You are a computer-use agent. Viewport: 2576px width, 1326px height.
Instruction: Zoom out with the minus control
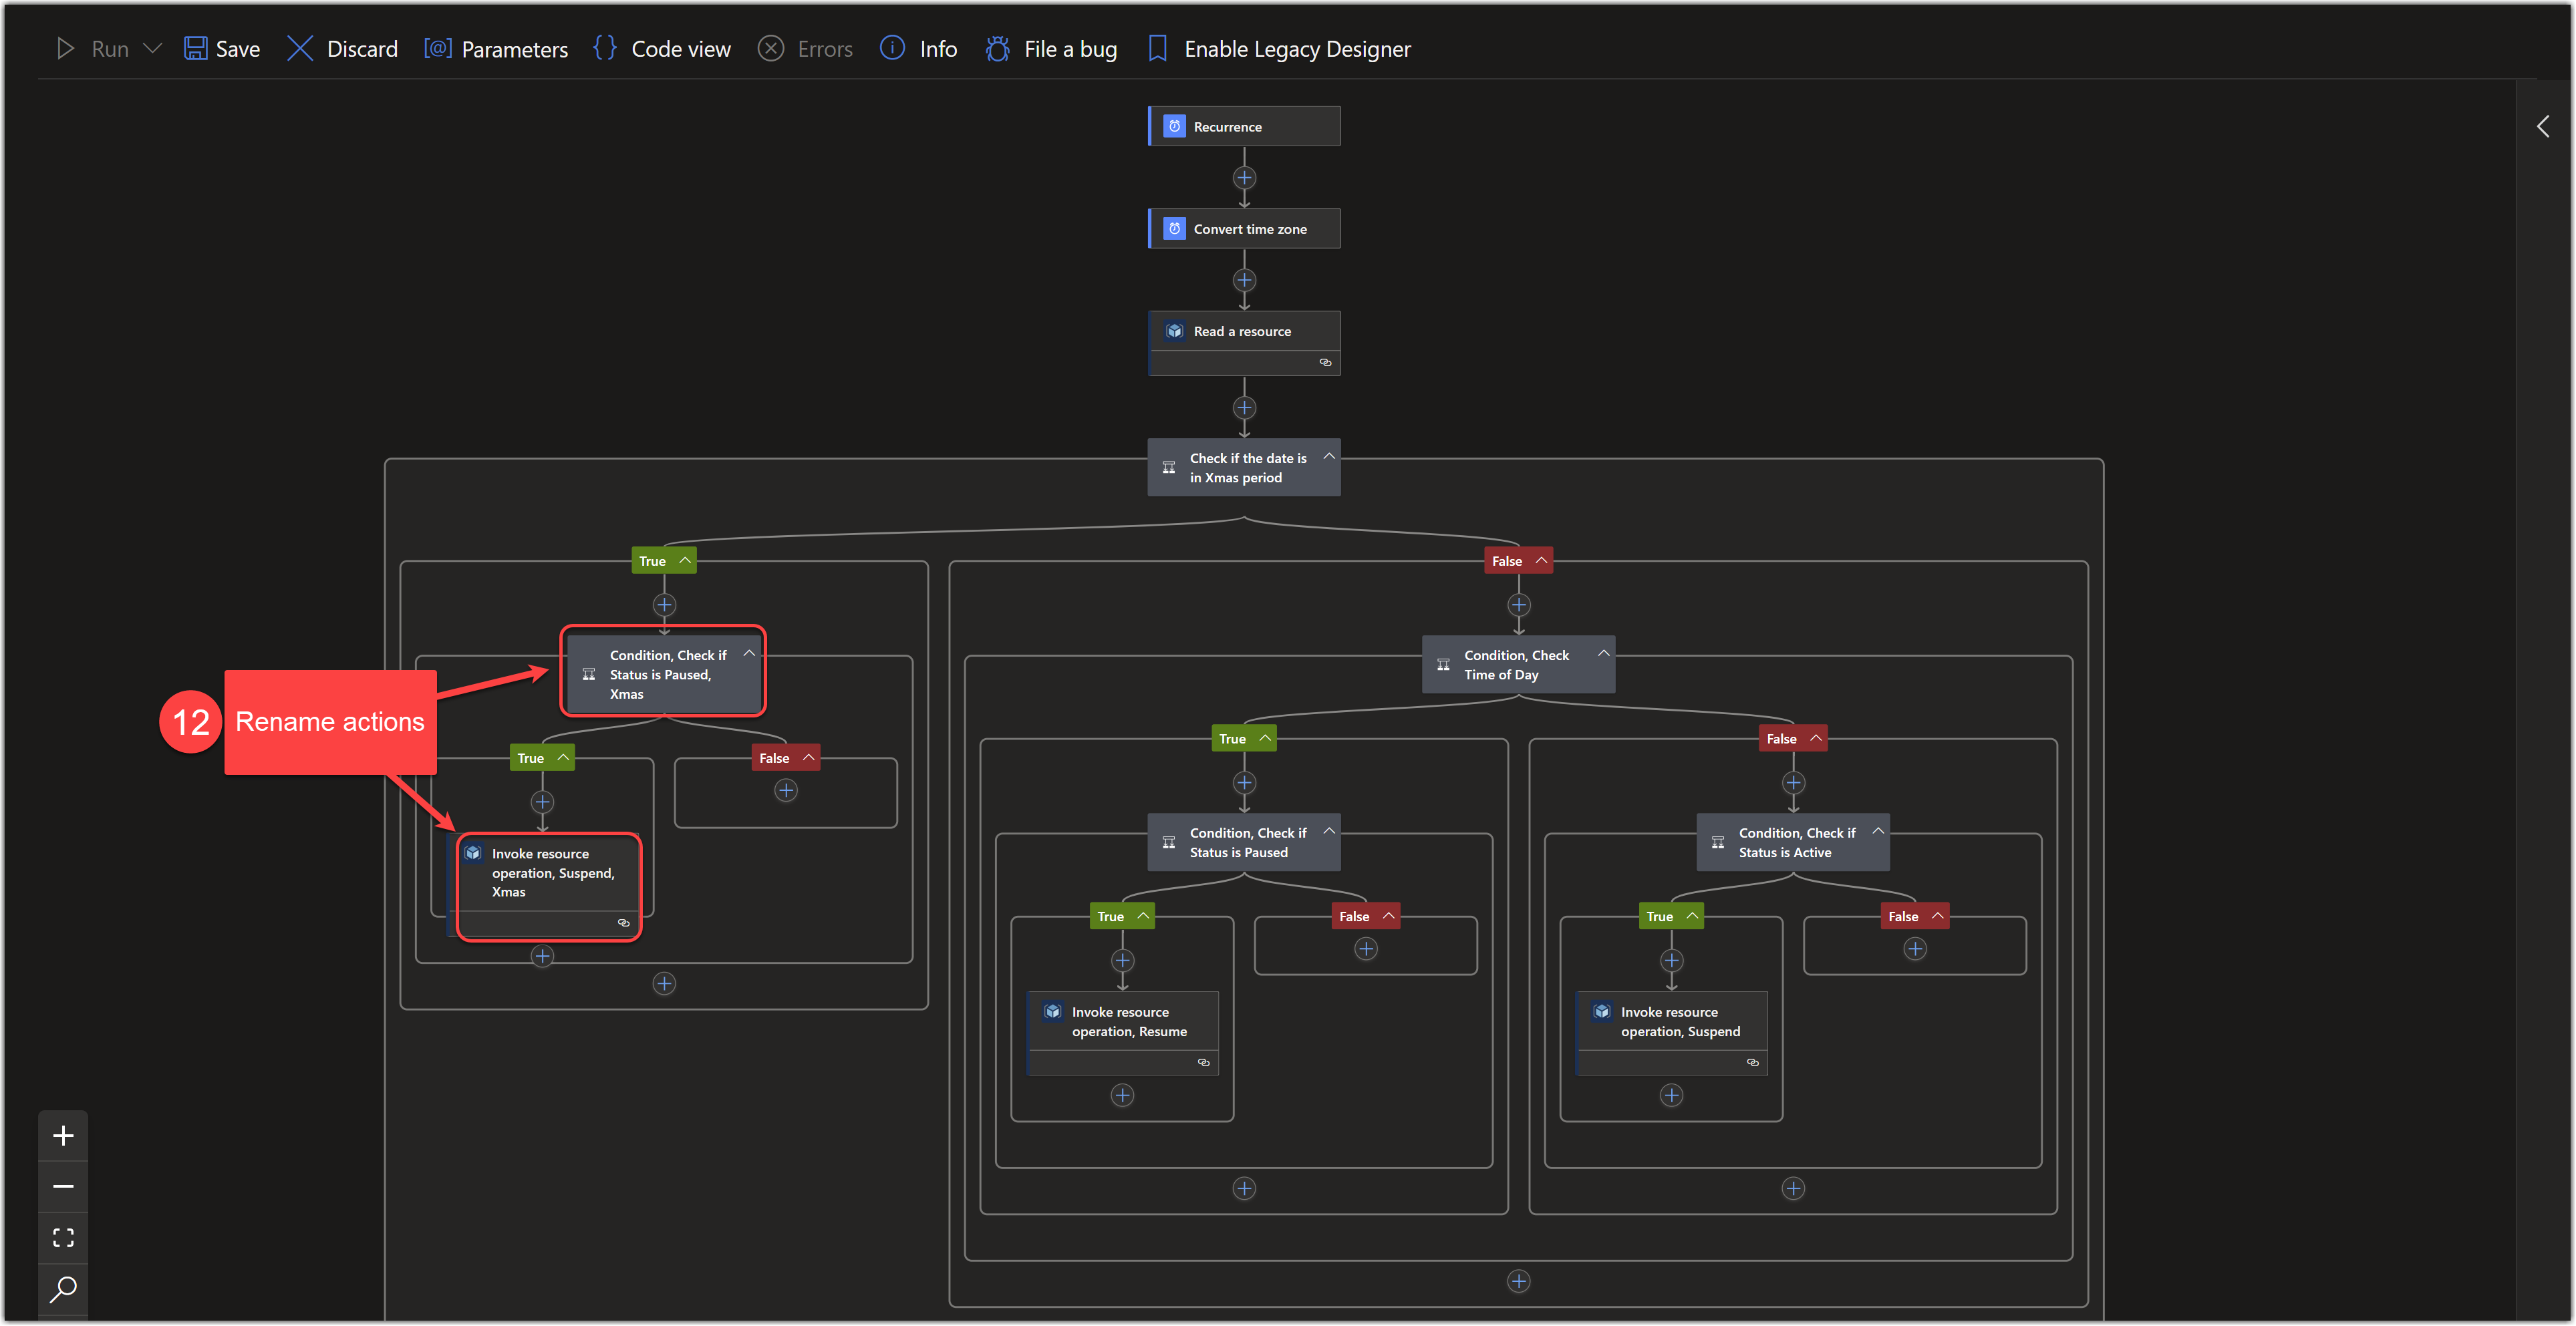(63, 1187)
